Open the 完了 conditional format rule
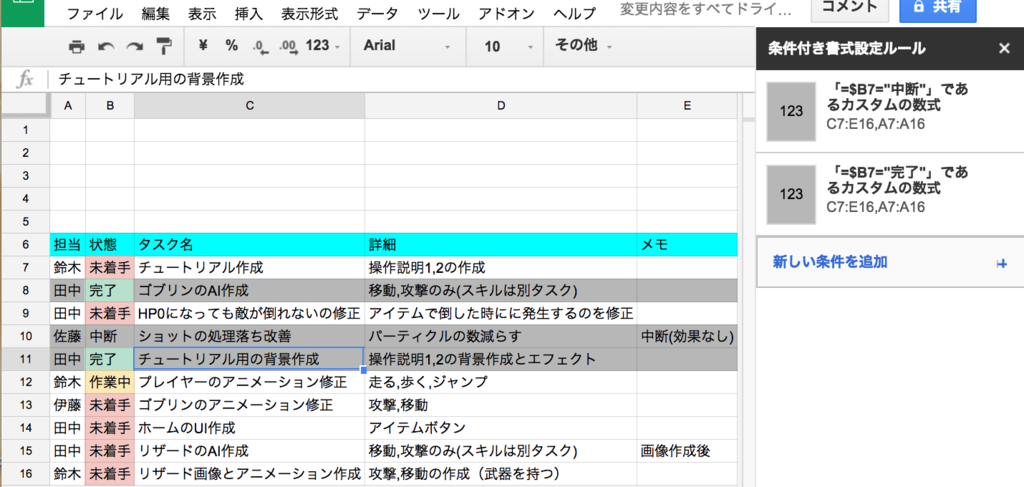Viewport: 1024px width, 487px height. (889, 194)
